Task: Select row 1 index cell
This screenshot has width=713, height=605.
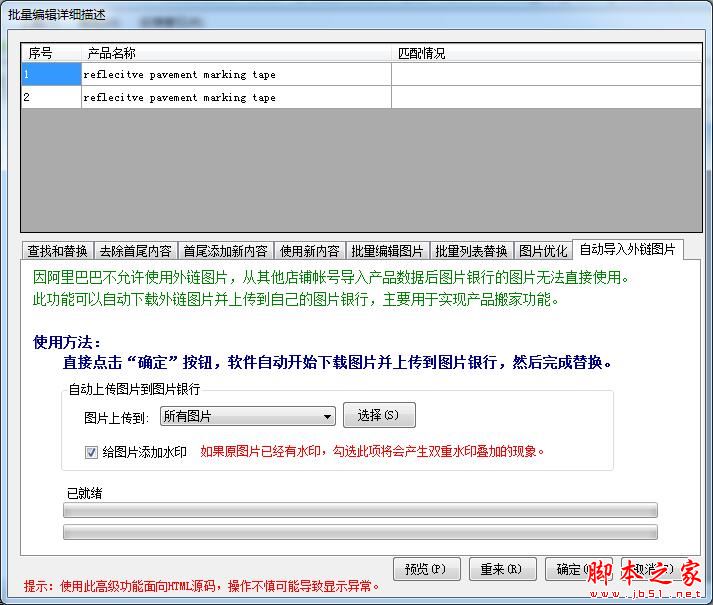Action: 51,74
